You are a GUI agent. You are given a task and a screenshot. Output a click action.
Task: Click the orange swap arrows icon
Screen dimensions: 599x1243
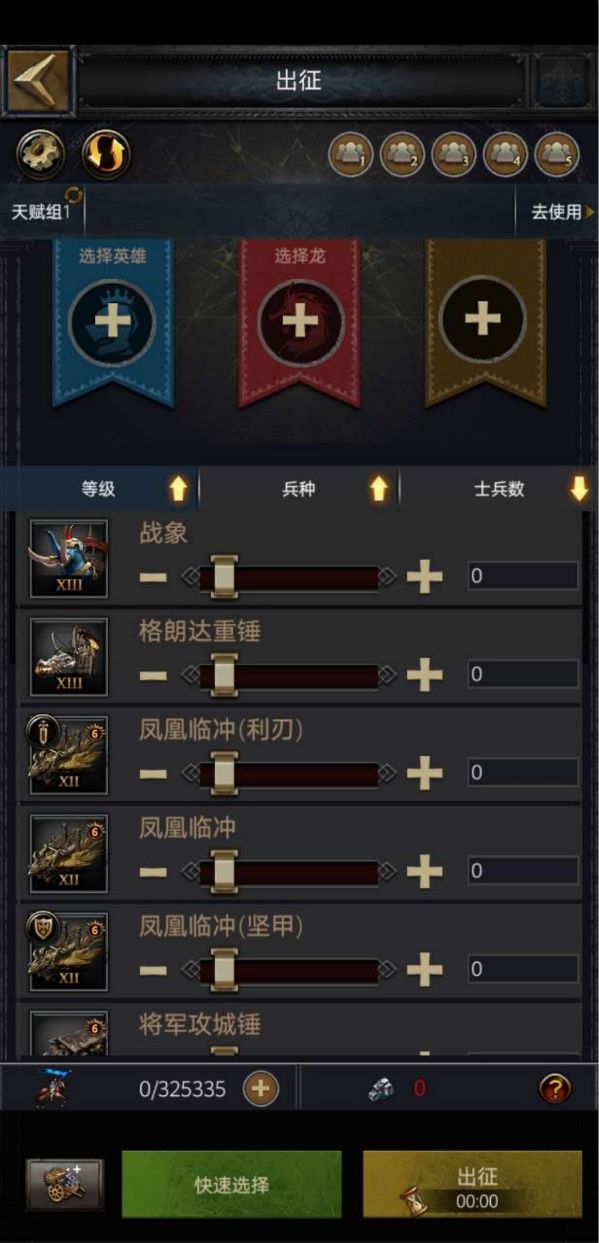[x=106, y=155]
